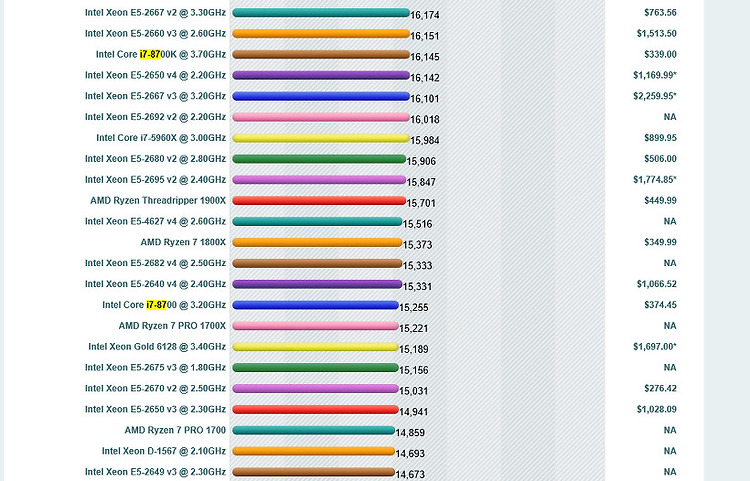Image resolution: width=750 pixels, height=481 pixels.
Task: Open the Intel Xeon E5-2667 v2 @ 3.30GHz link
Action: [155, 12]
